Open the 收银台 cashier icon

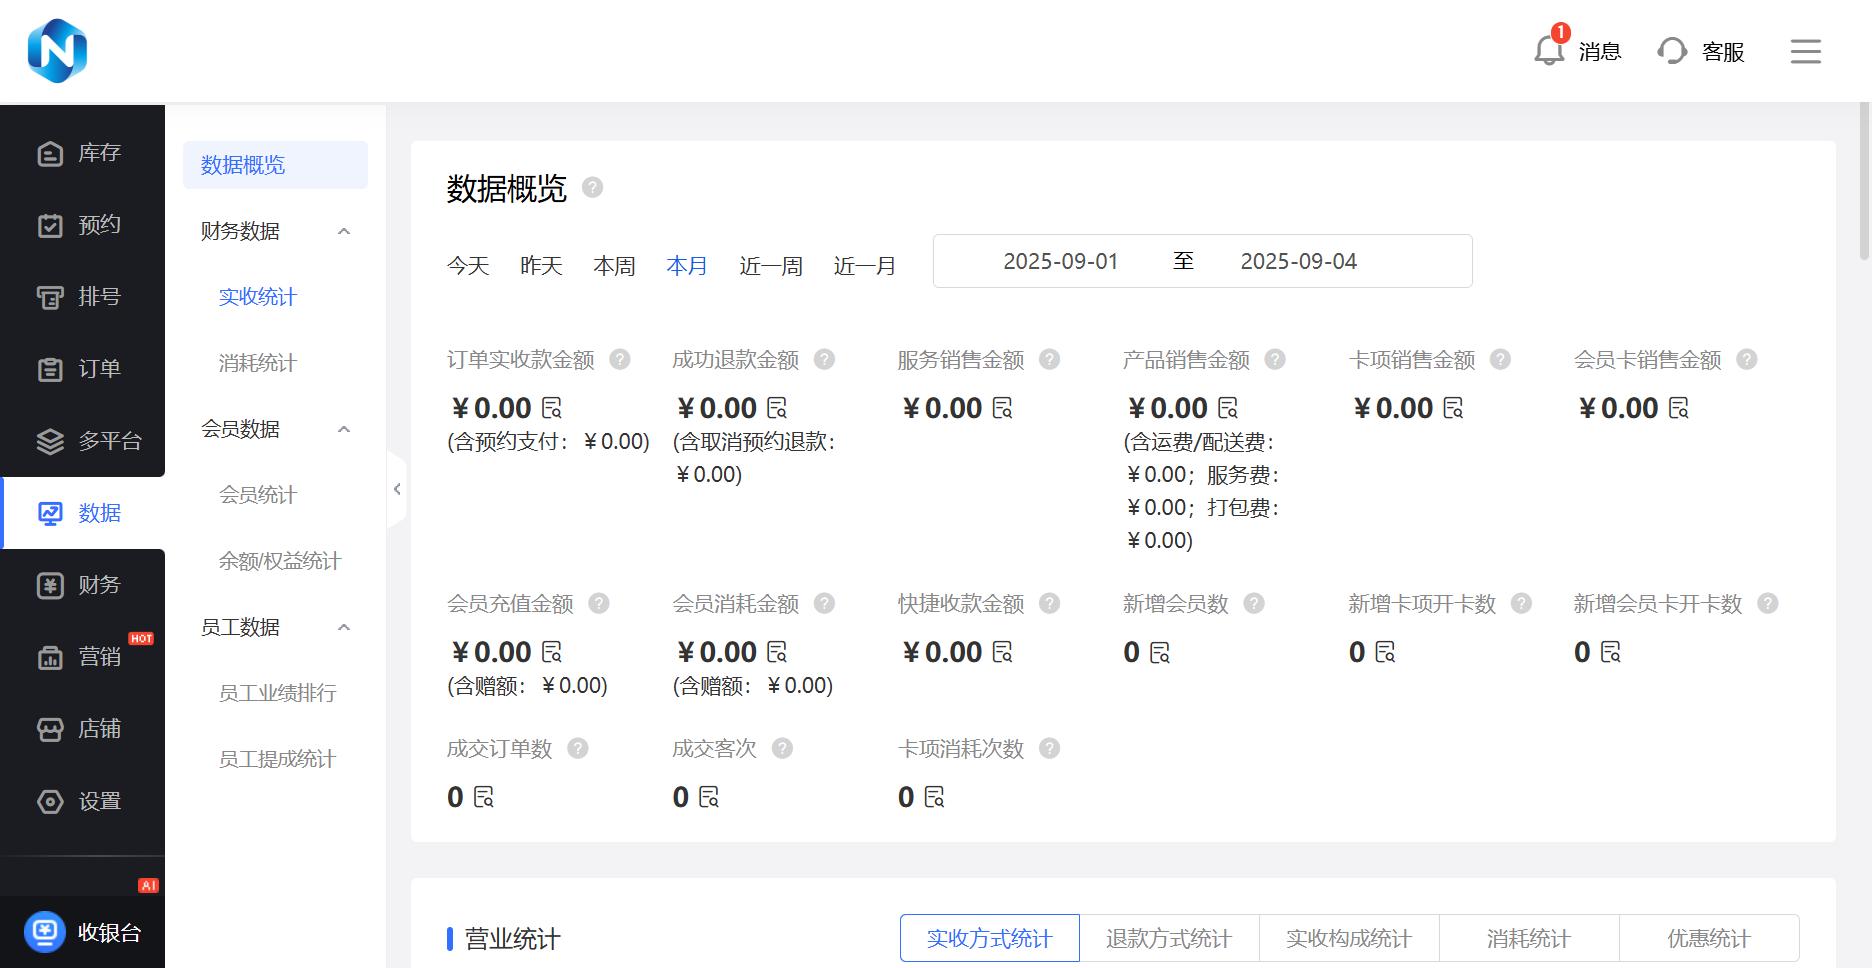click(x=45, y=932)
